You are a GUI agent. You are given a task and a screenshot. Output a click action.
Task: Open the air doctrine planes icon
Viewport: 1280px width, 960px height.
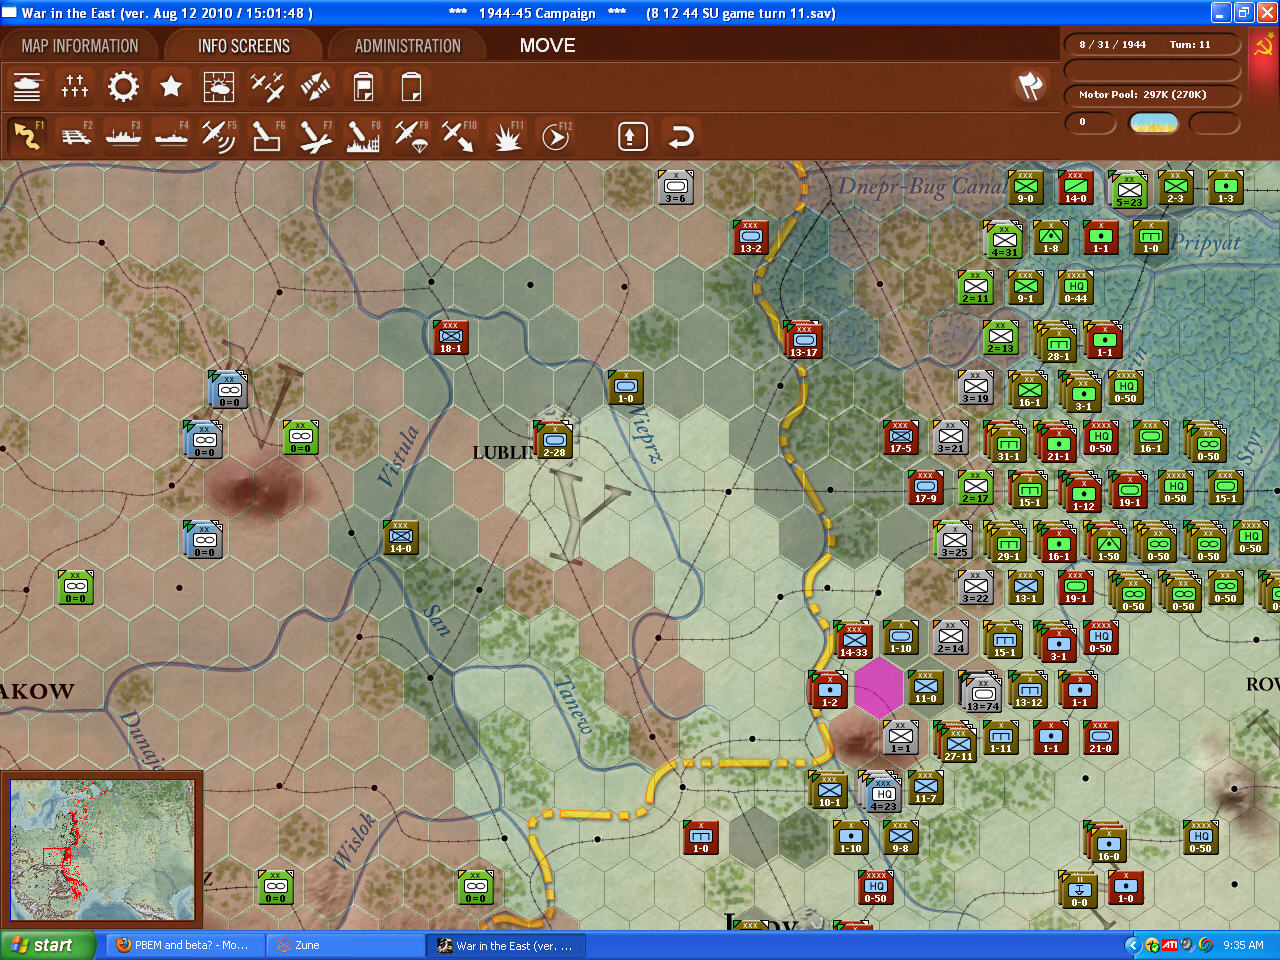[267, 87]
